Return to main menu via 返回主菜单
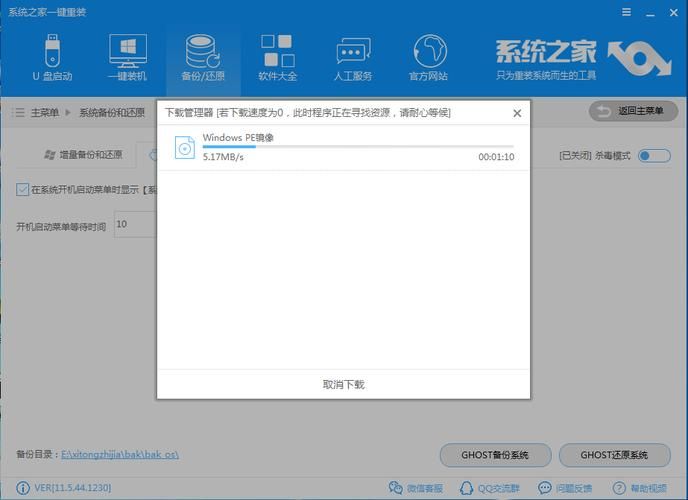Image resolution: width=688 pixels, height=500 pixels. coord(633,111)
